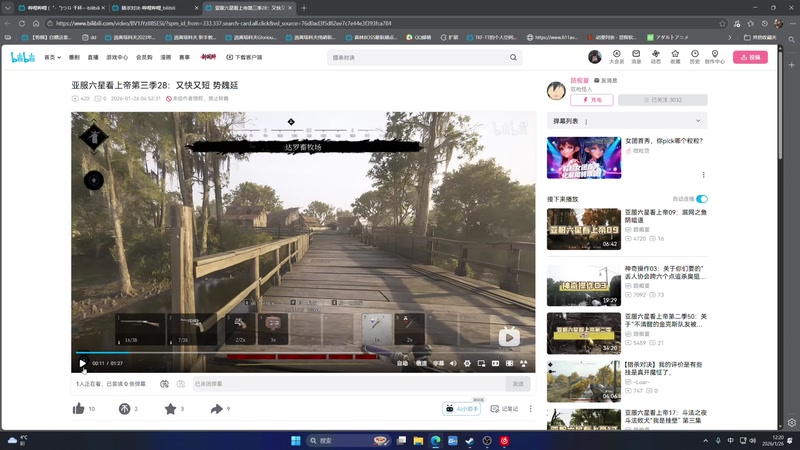Switch the player to wide screen mode
This screenshot has width=800, height=450.
tap(495, 363)
